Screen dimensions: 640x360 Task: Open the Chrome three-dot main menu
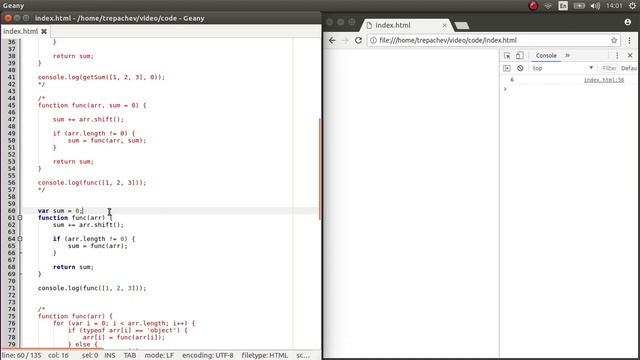point(629,40)
